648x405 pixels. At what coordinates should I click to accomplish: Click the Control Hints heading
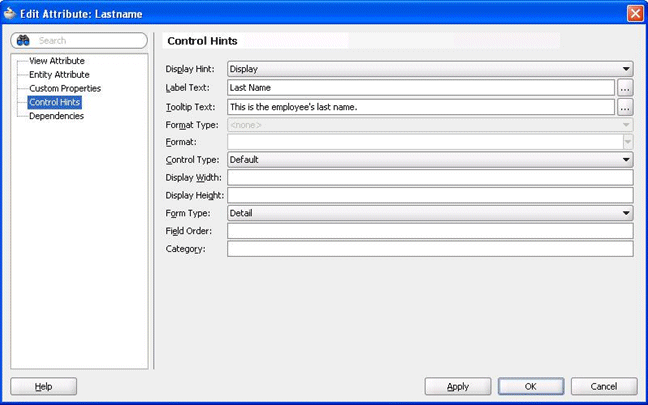point(202,41)
